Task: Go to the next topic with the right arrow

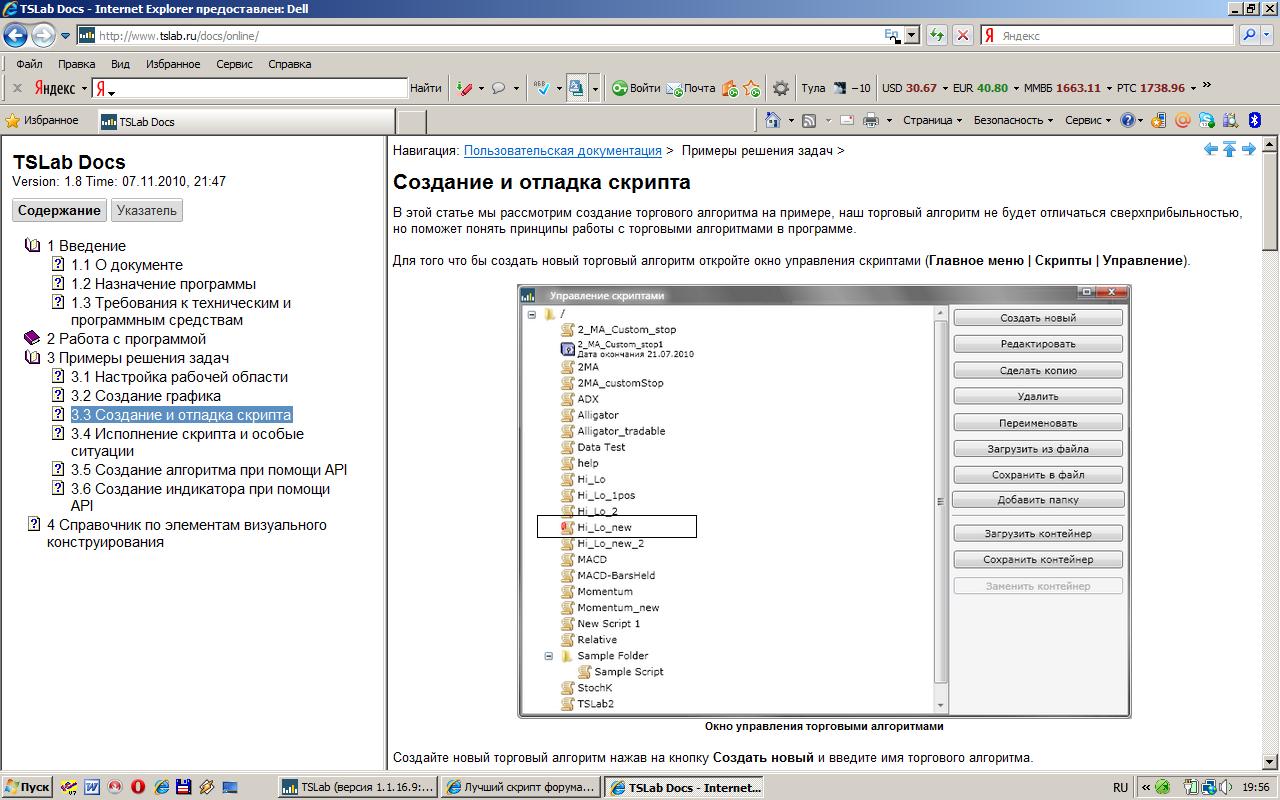Action: [x=1249, y=149]
